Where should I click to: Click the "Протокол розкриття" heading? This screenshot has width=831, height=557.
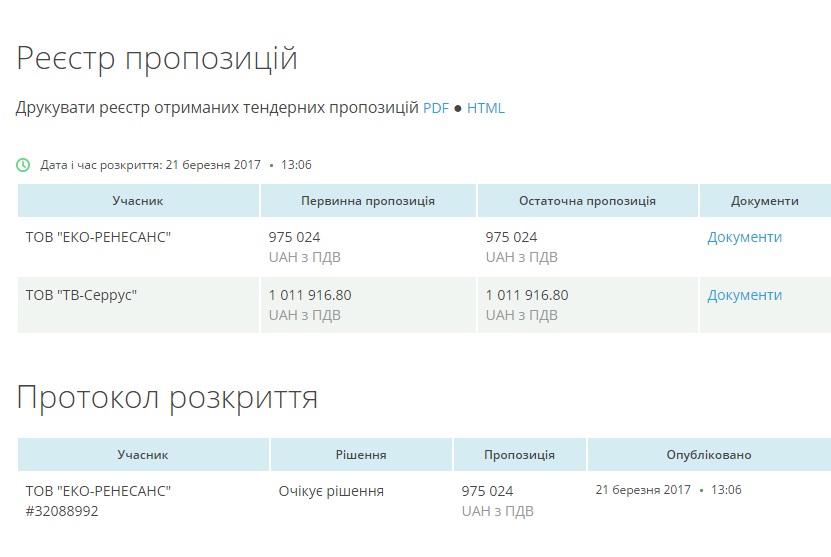(x=167, y=398)
